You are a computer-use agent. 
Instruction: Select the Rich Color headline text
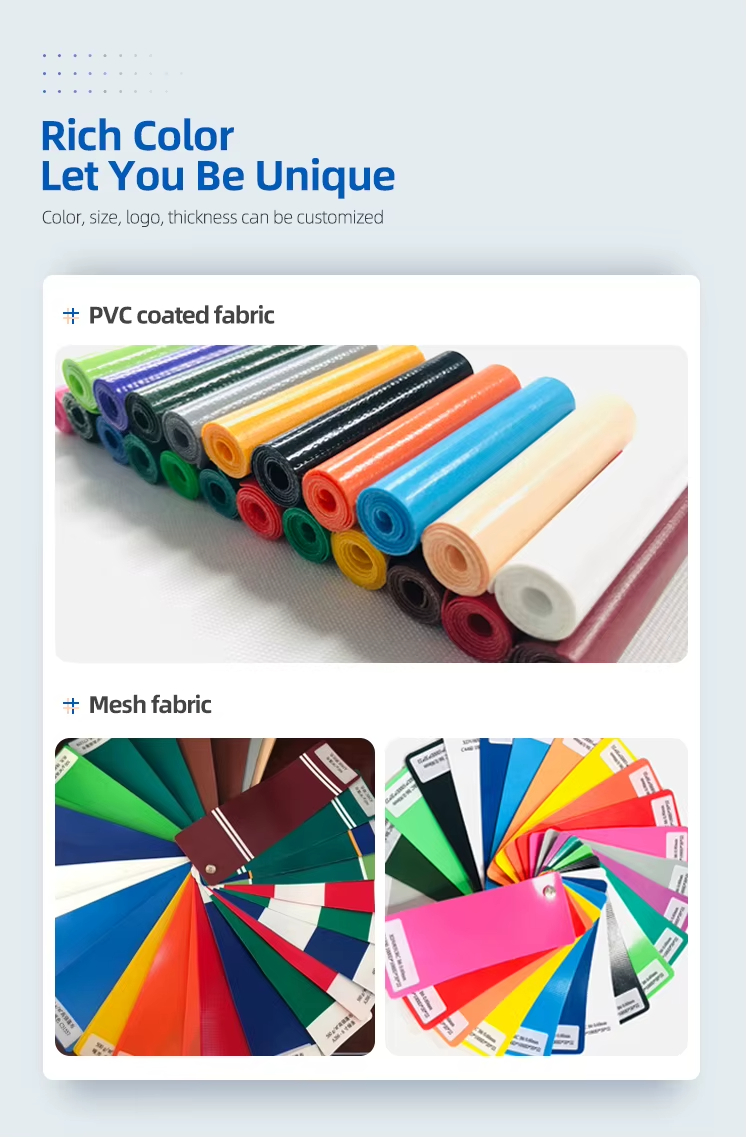137,136
